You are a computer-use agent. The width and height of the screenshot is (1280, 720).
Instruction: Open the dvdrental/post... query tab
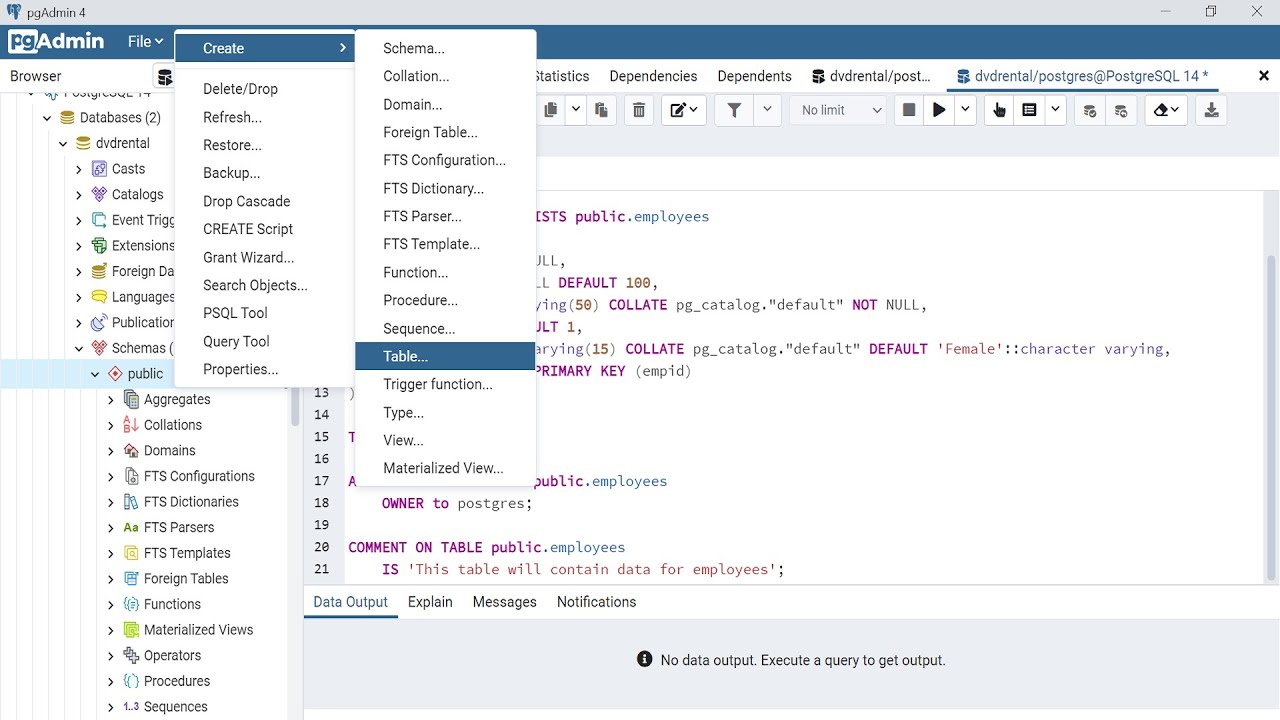pyautogui.click(x=871, y=76)
